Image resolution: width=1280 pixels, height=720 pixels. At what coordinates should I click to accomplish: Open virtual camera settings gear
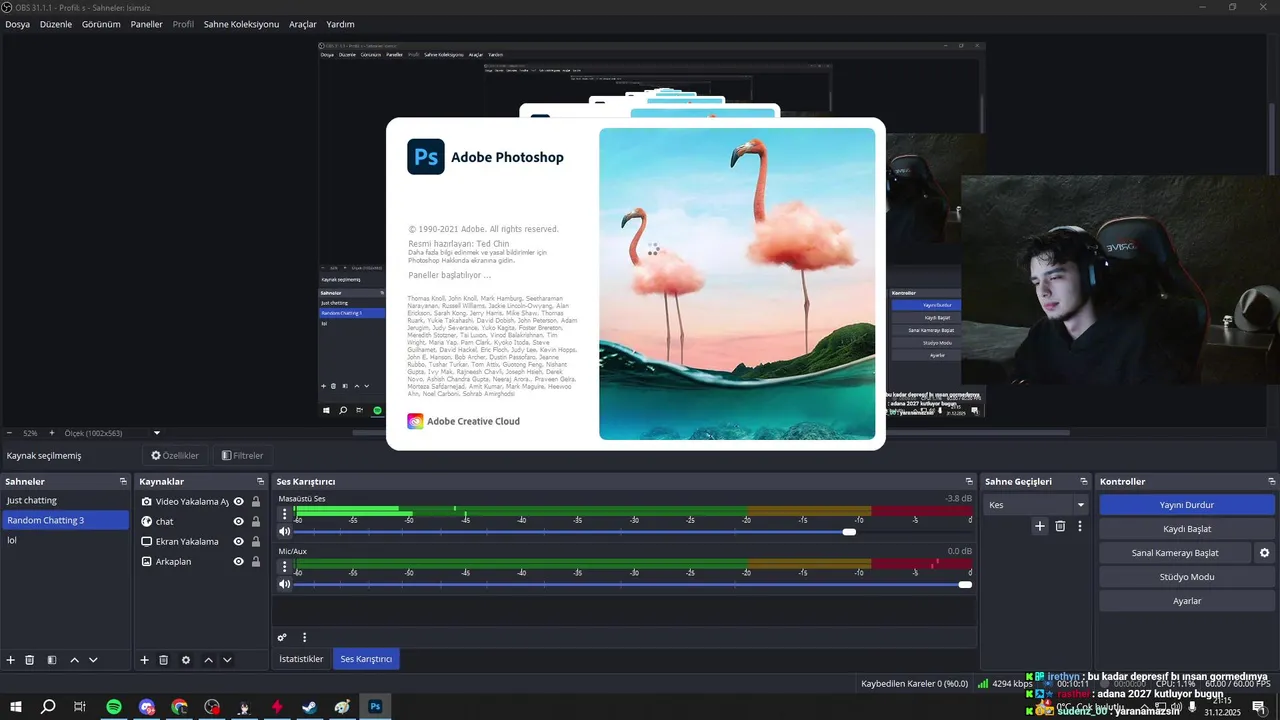click(x=1265, y=553)
